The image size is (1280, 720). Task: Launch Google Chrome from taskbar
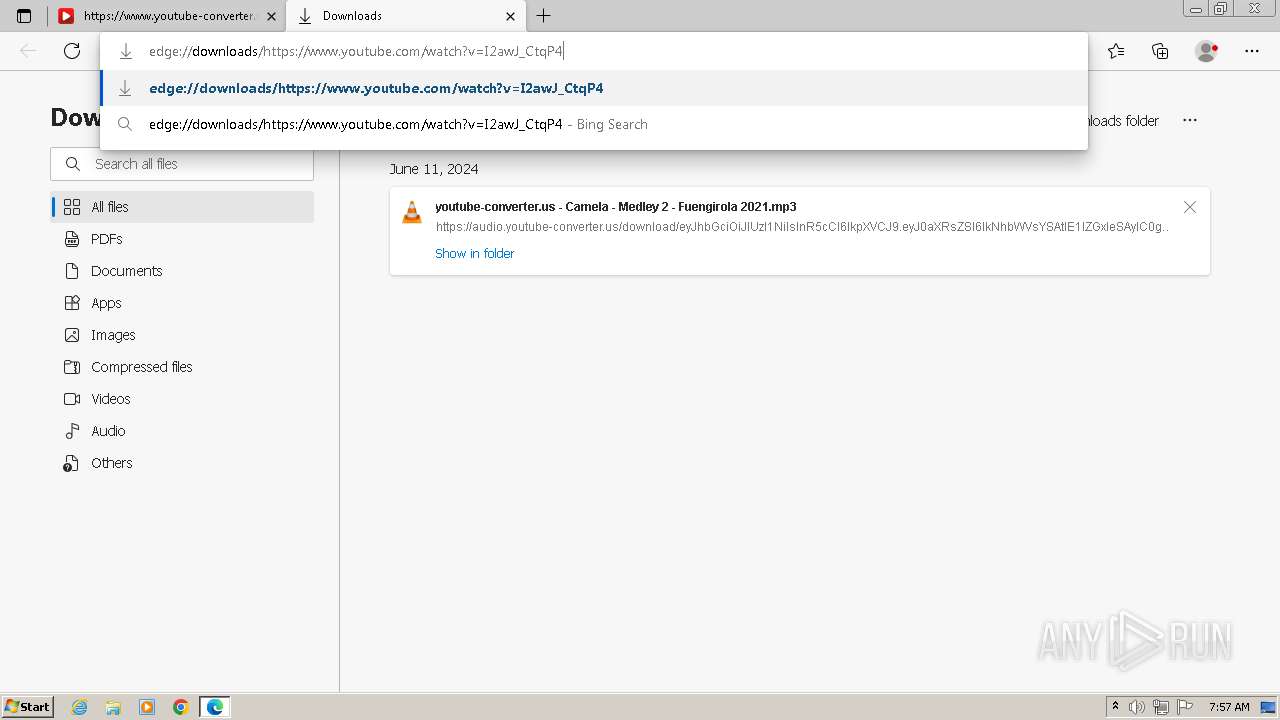[181, 707]
